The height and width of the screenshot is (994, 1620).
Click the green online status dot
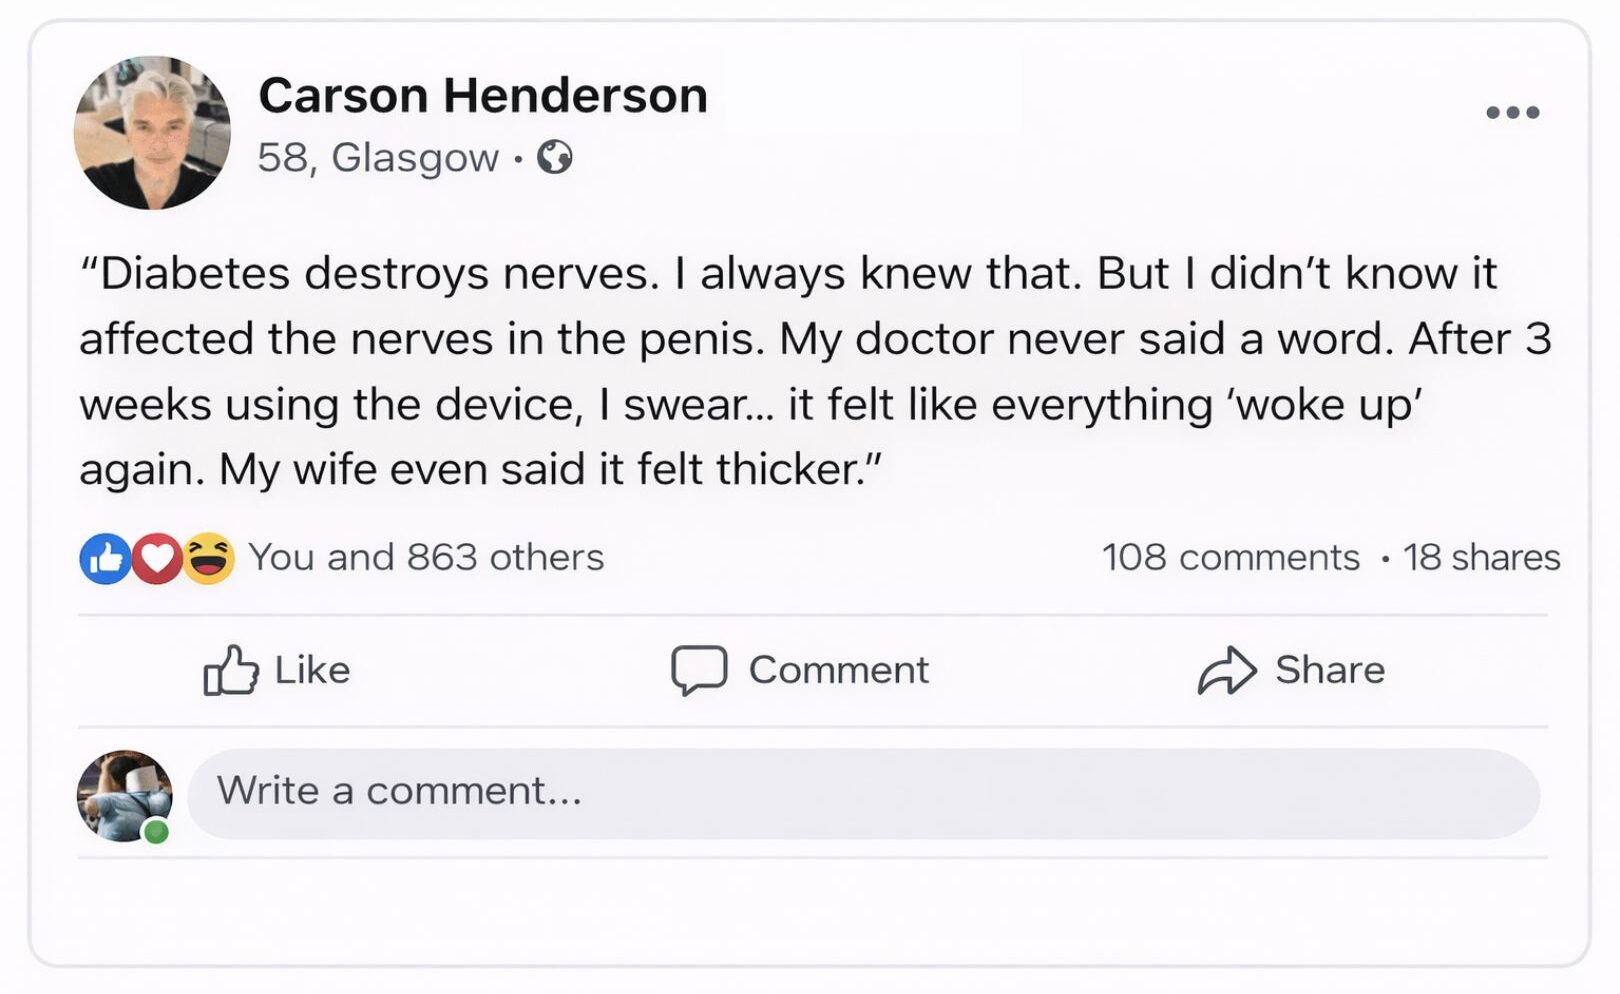(156, 831)
